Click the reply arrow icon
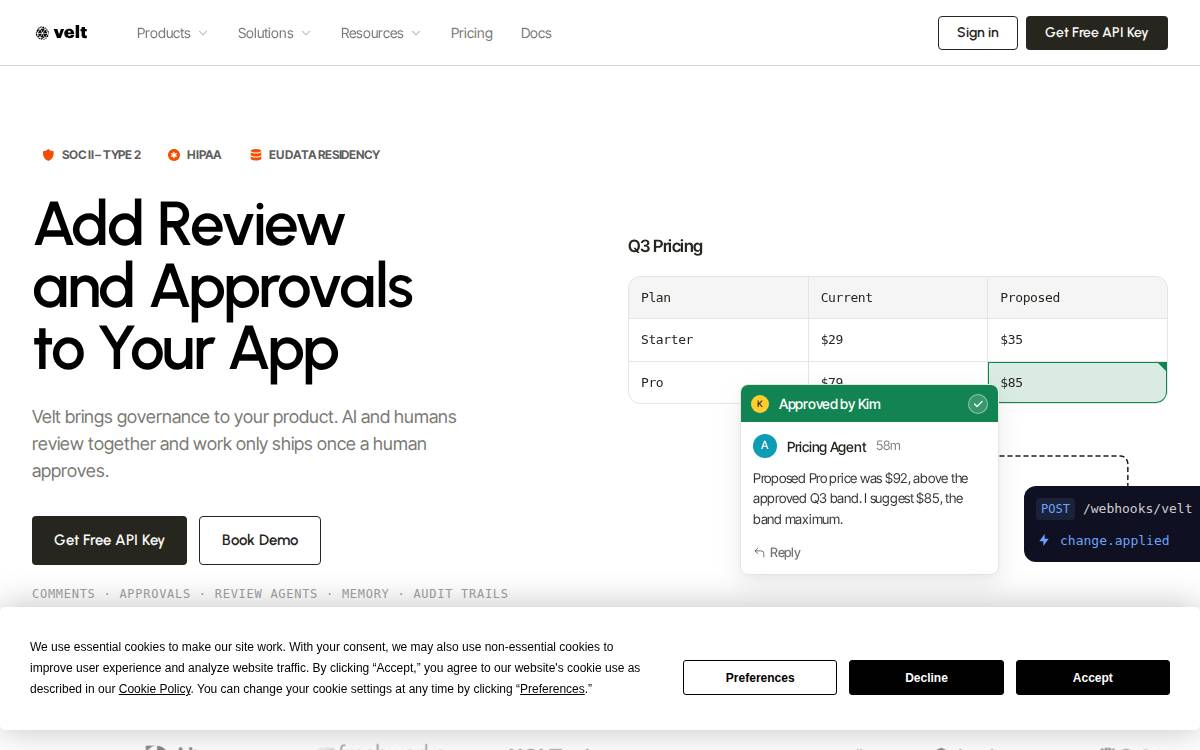This screenshot has height=750, width=1200. pos(759,552)
